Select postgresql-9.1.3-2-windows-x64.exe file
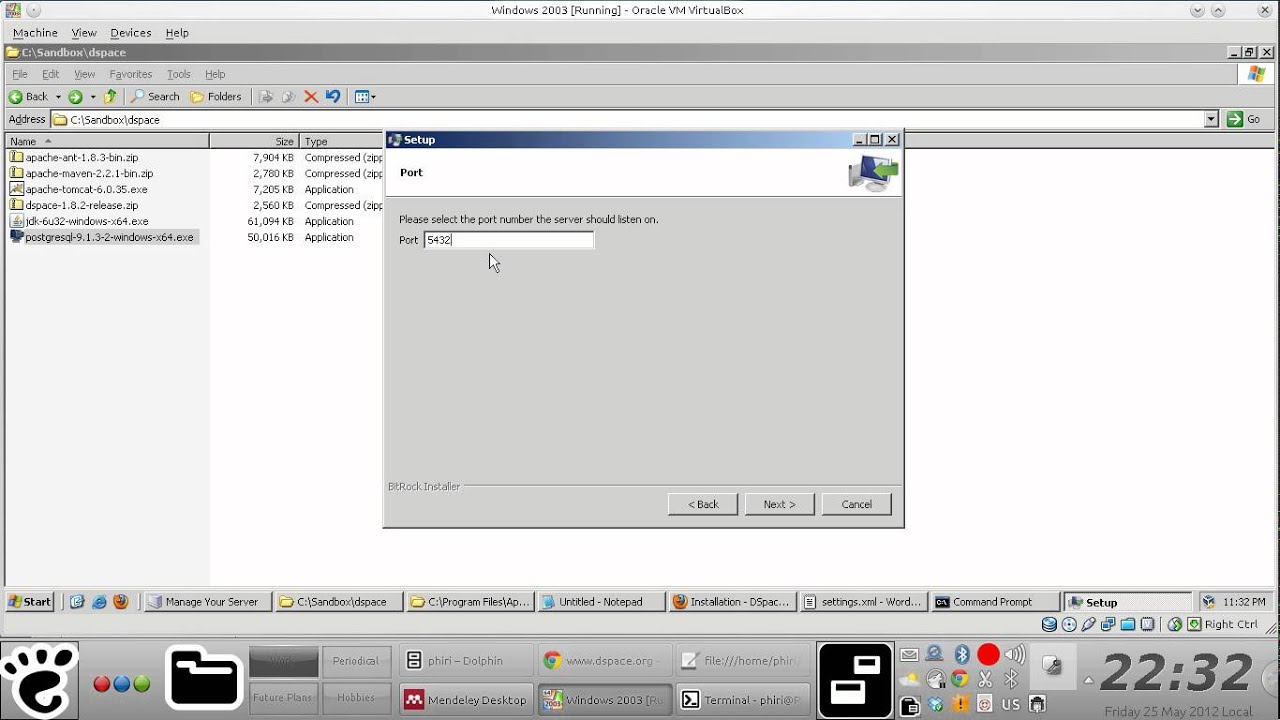 (x=102, y=237)
